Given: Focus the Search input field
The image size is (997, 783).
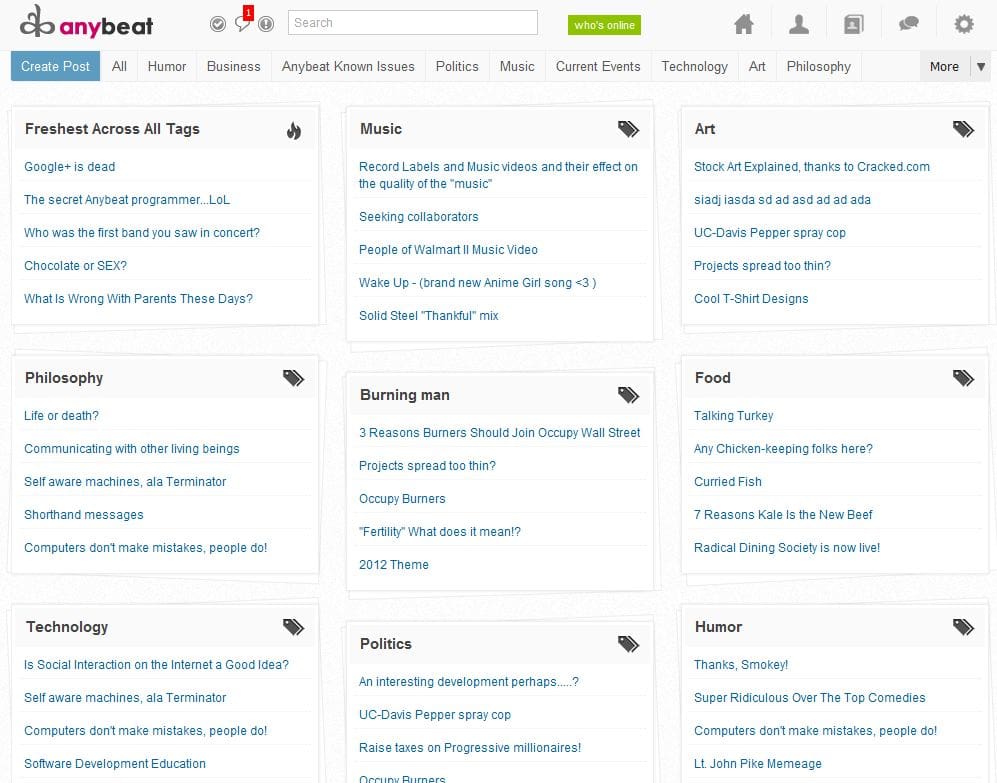Looking at the screenshot, I should [412, 23].
